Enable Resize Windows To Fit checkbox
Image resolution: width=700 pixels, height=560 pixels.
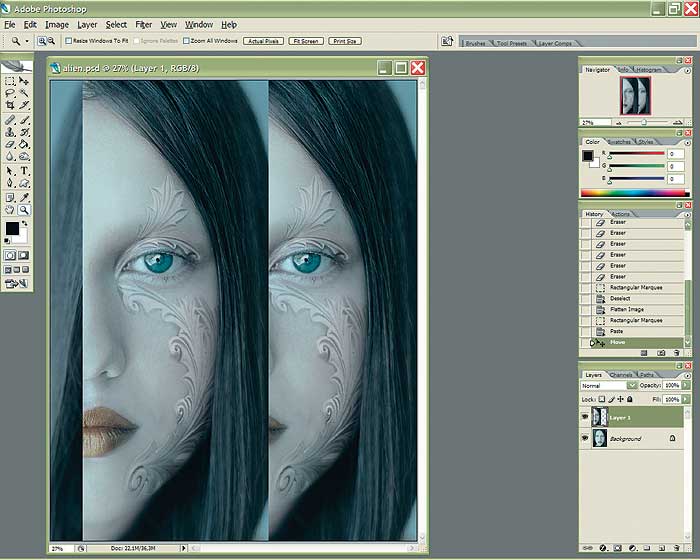point(68,41)
